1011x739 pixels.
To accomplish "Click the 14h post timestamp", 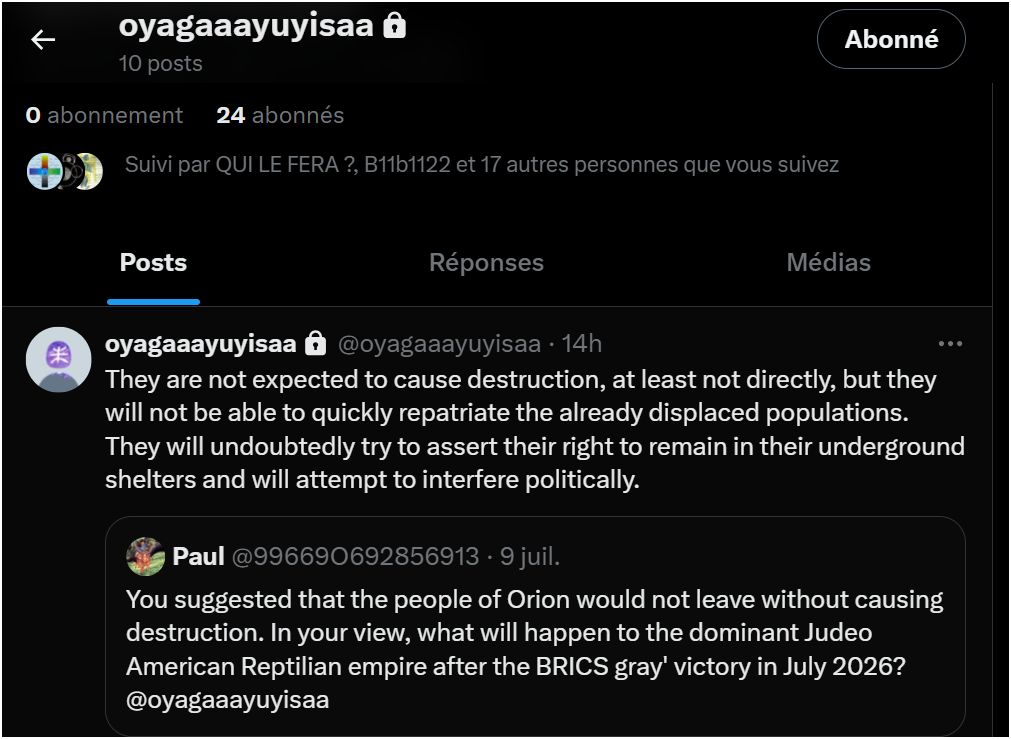I will pos(582,344).
